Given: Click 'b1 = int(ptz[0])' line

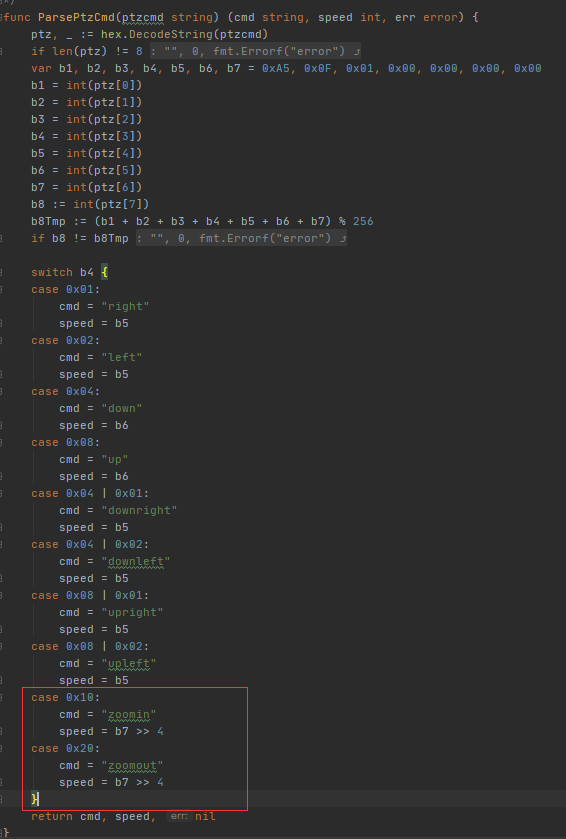Looking at the screenshot, I should click(x=87, y=85).
